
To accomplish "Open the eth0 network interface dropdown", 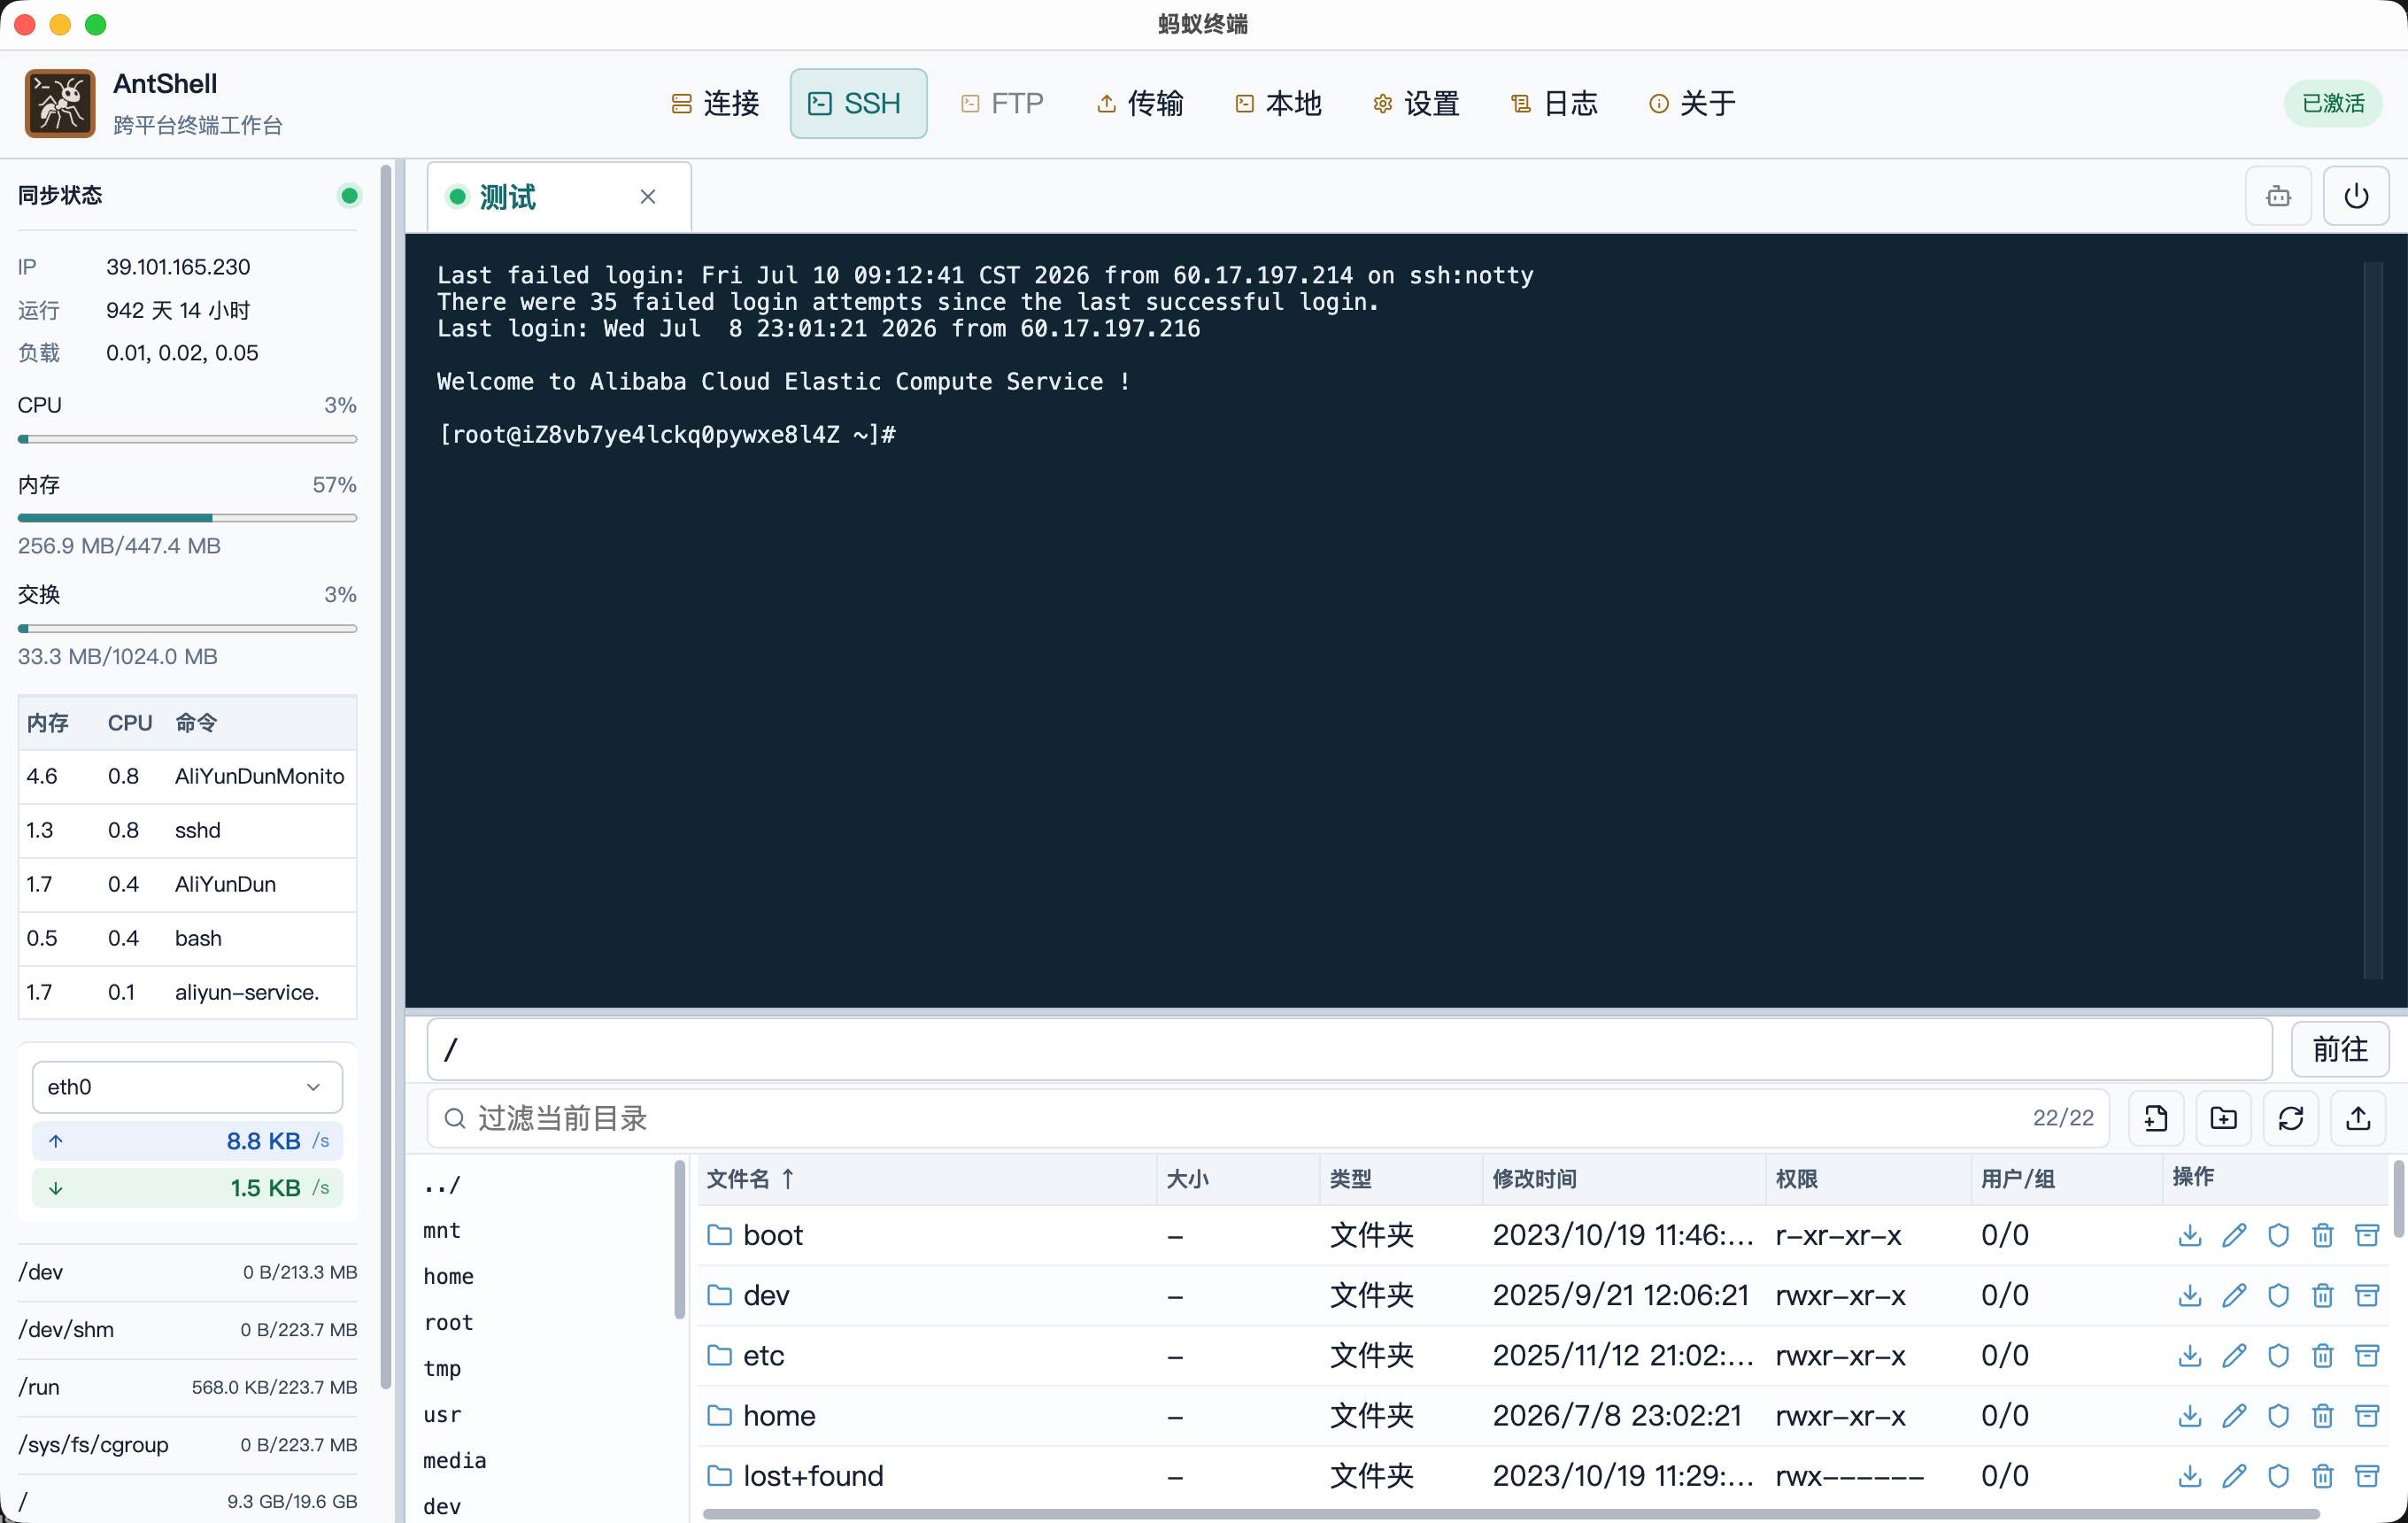I will click(x=187, y=1087).
